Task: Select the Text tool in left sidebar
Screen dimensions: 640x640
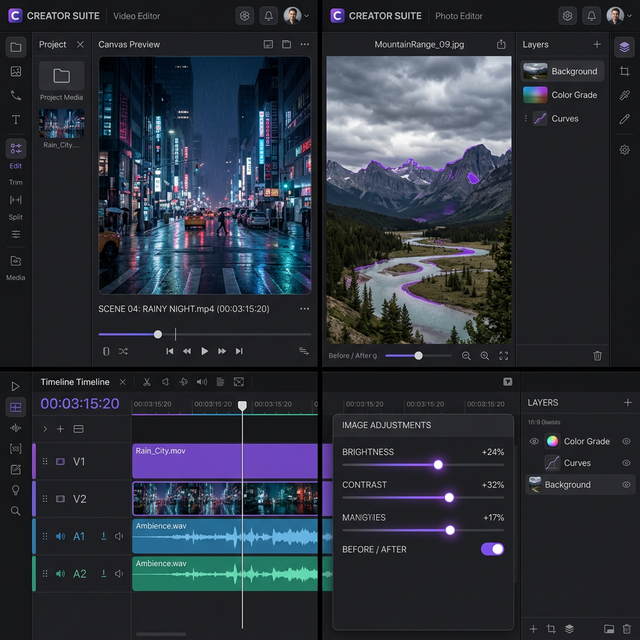Action: [16, 120]
